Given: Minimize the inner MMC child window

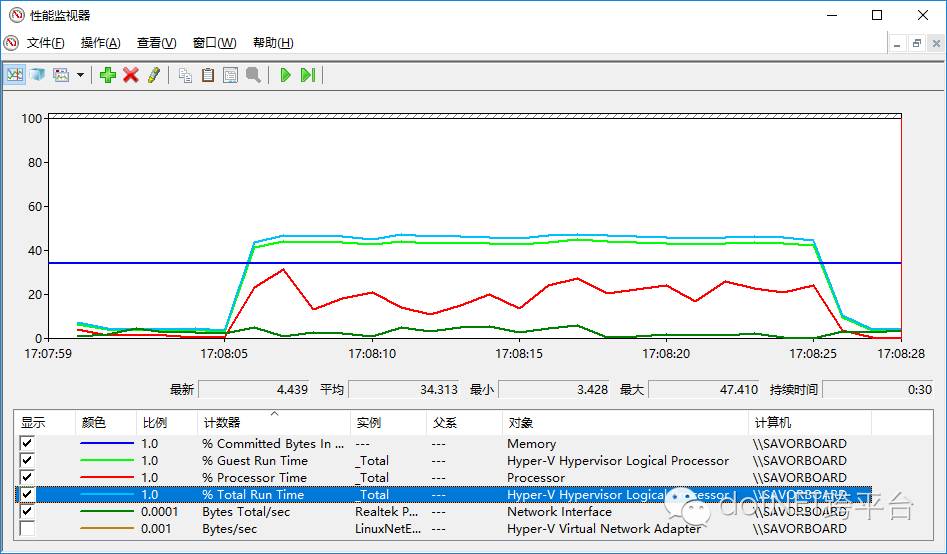Looking at the screenshot, I should (897, 43).
